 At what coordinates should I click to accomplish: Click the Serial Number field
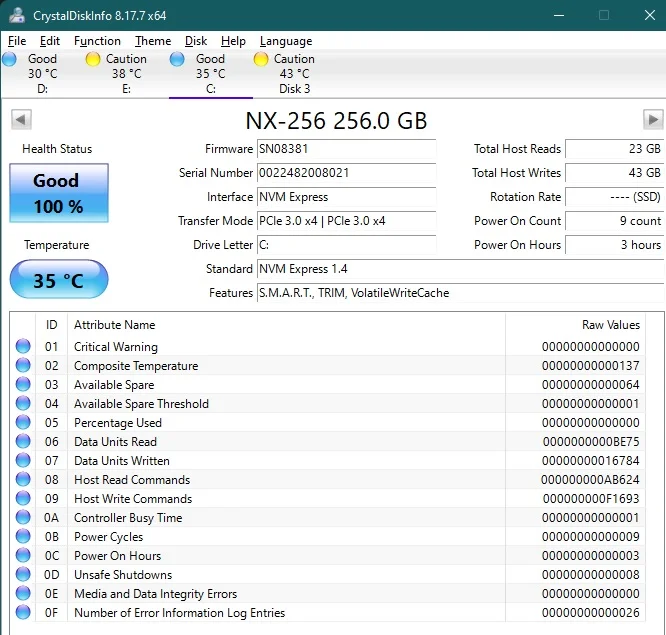[346, 173]
